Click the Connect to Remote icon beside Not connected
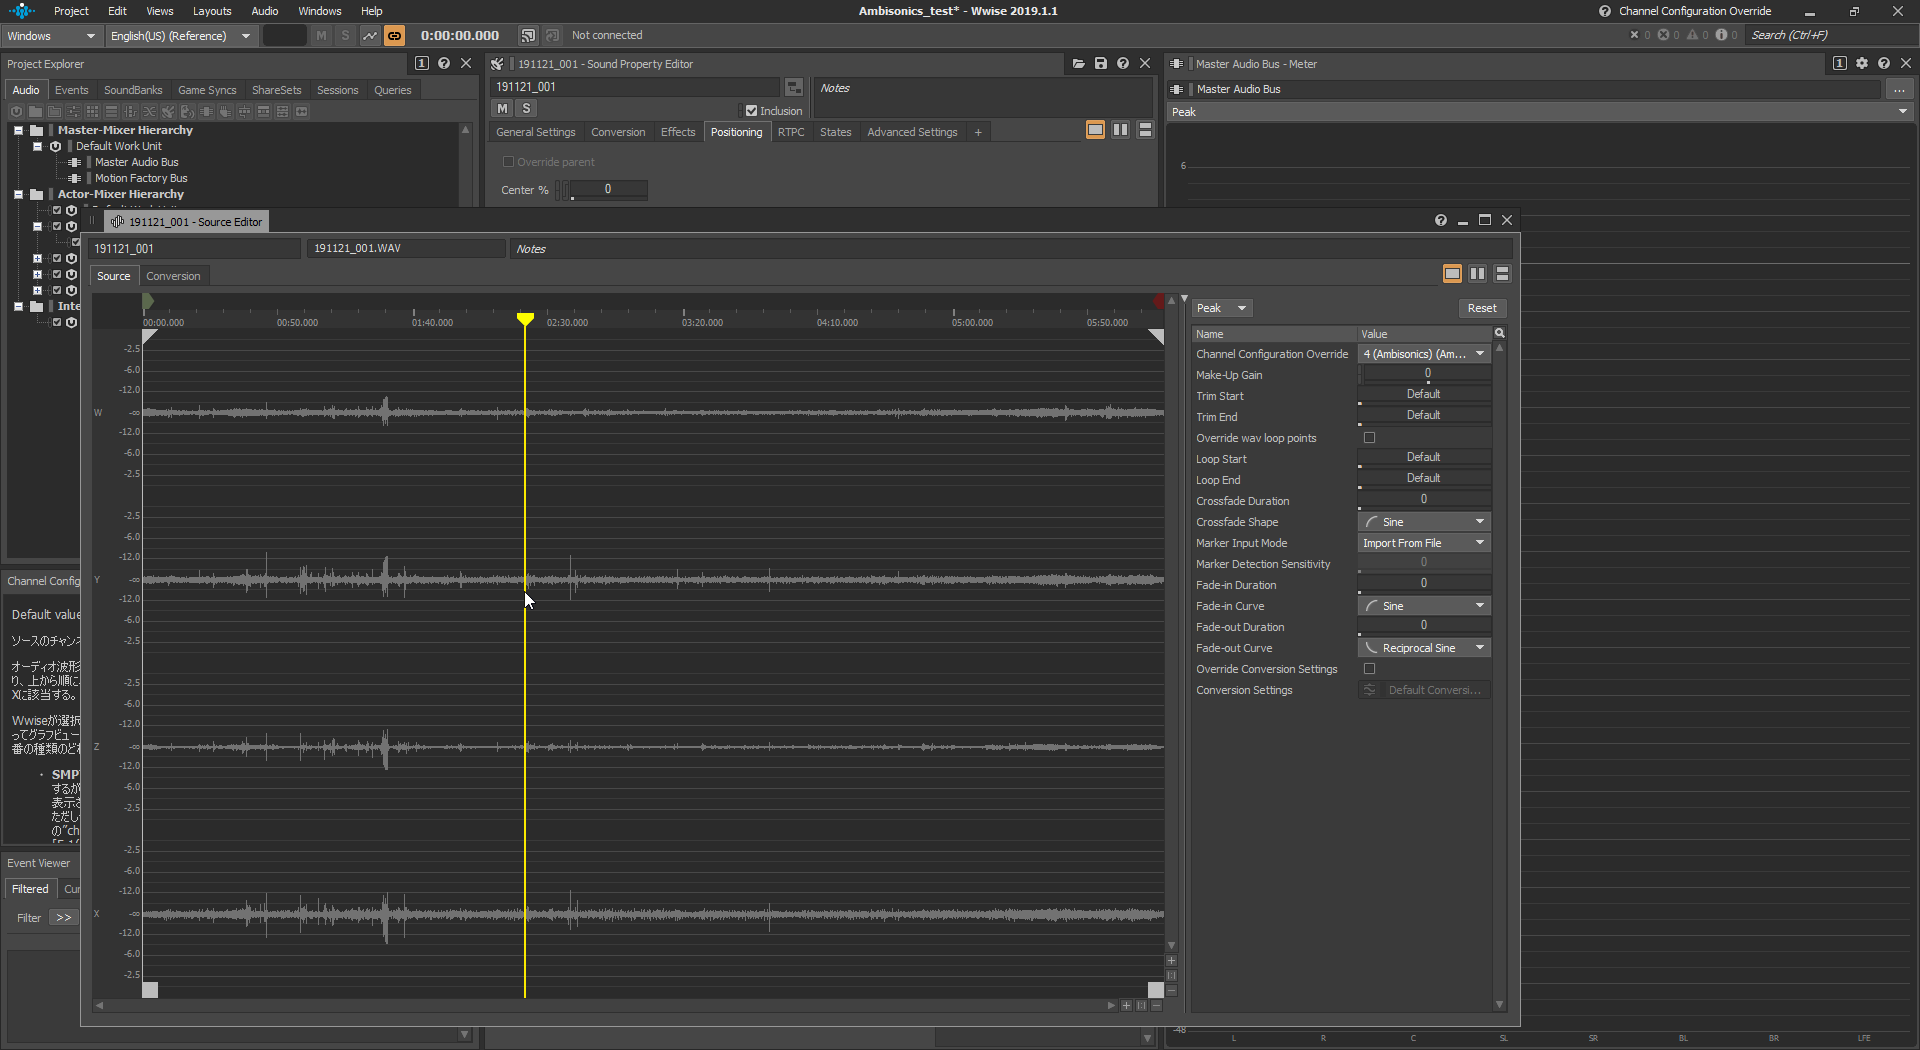1920x1050 pixels. click(528, 36)
